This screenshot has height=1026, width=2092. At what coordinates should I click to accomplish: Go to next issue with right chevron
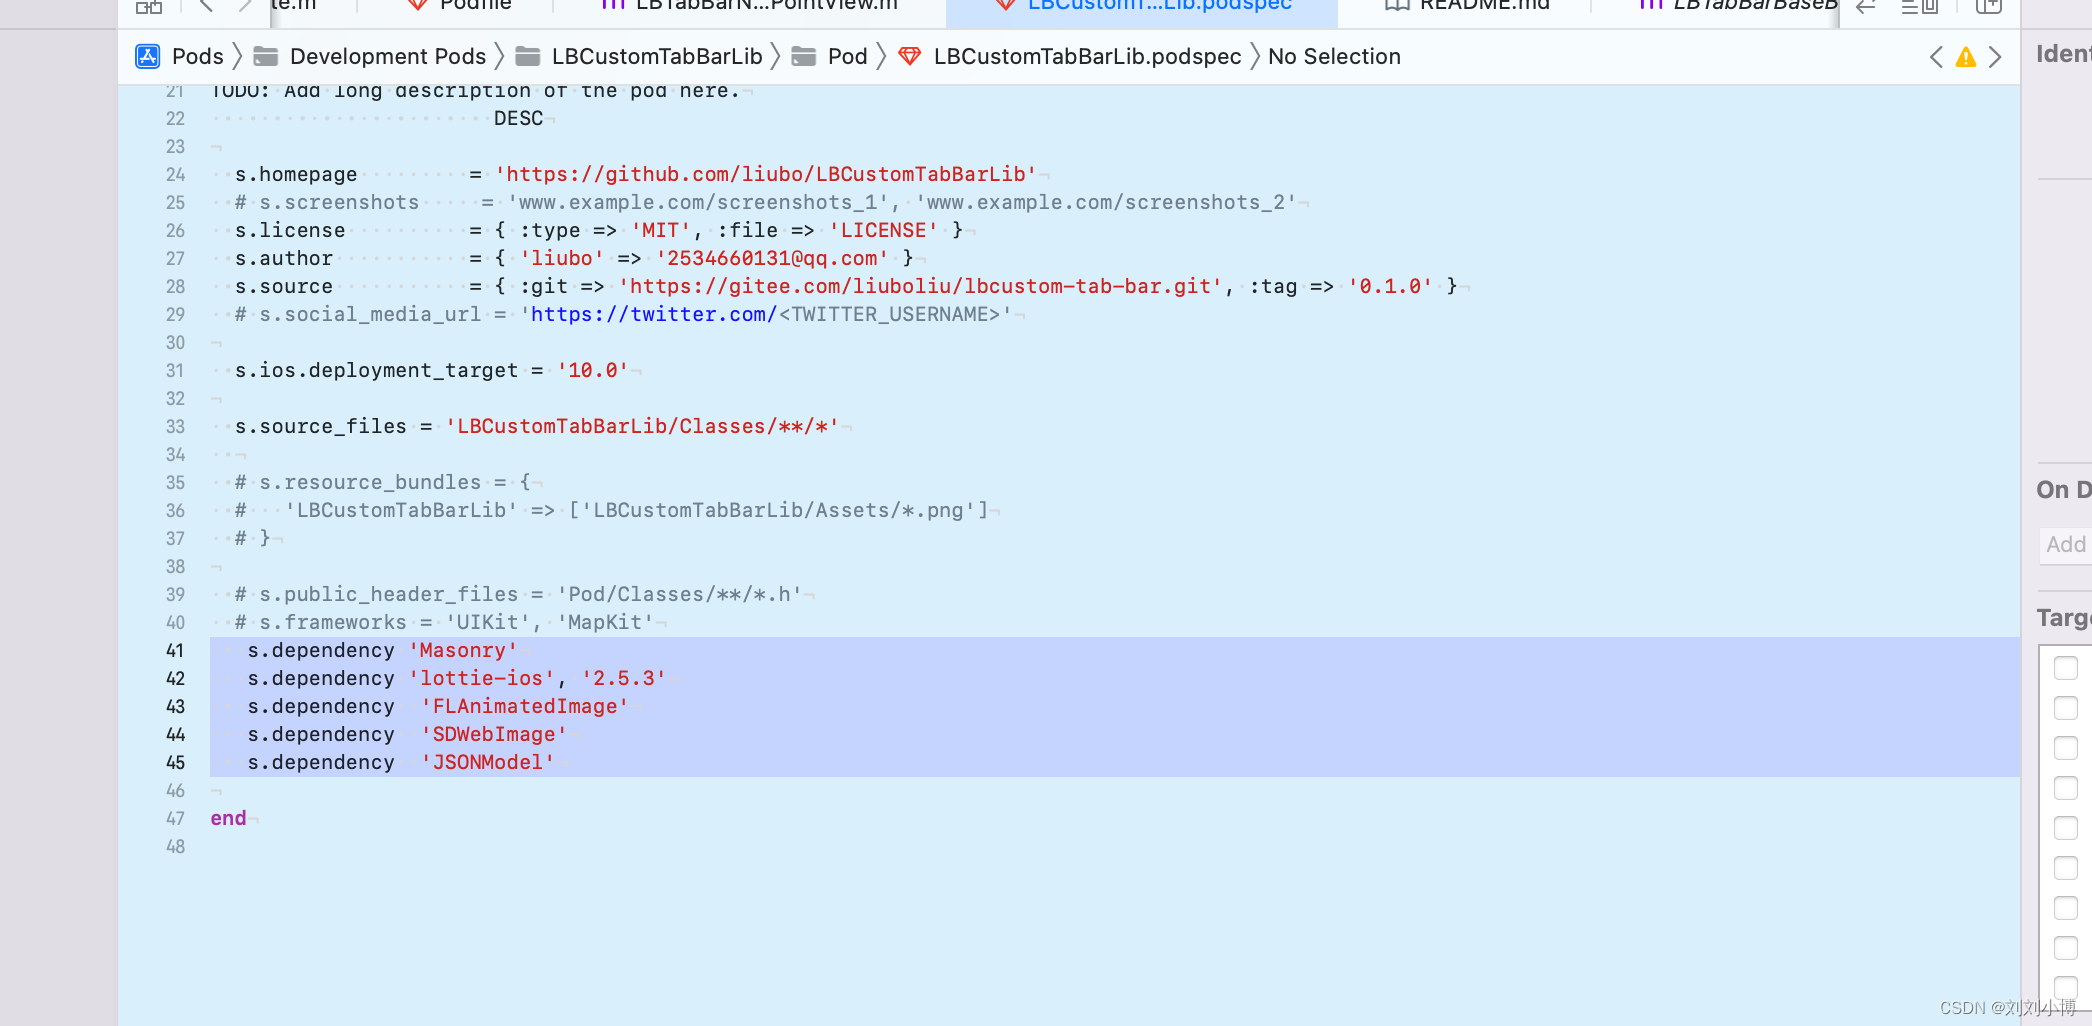click(x=1995, y=57)
